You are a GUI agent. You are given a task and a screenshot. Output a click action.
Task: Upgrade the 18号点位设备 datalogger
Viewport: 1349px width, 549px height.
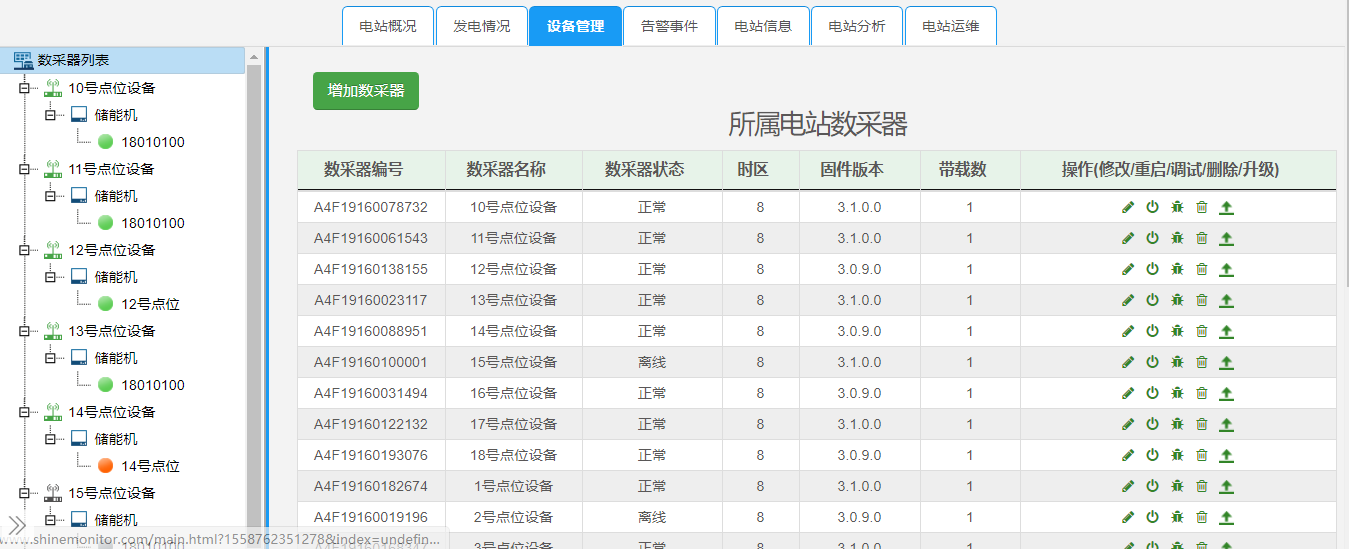click(1227, 456)
